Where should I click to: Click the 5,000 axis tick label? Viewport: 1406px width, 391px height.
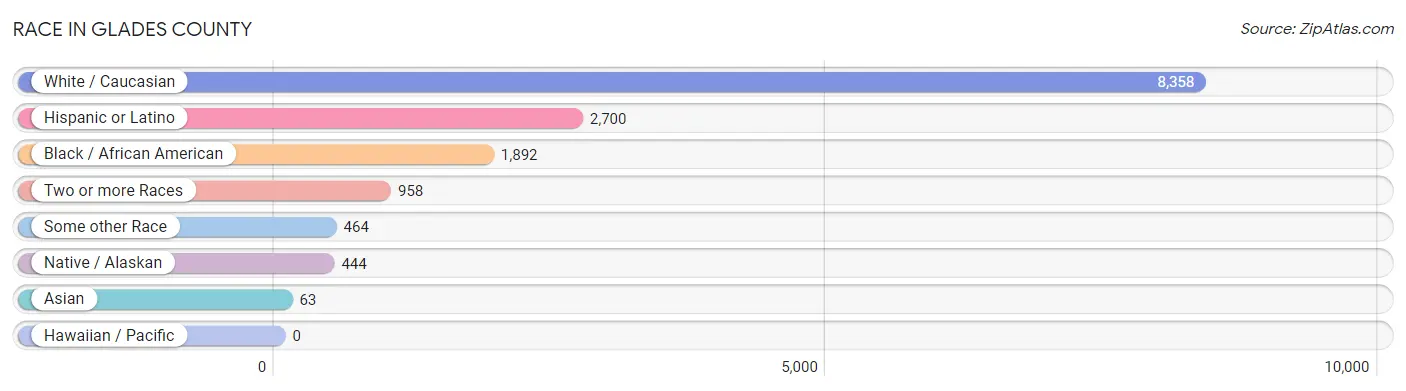(x=799, y=367)
